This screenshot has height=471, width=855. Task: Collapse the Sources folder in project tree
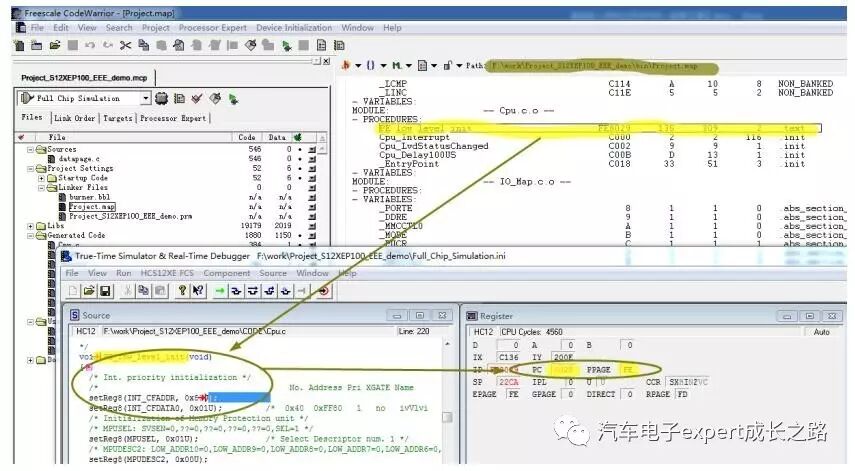tap(31, 149)
